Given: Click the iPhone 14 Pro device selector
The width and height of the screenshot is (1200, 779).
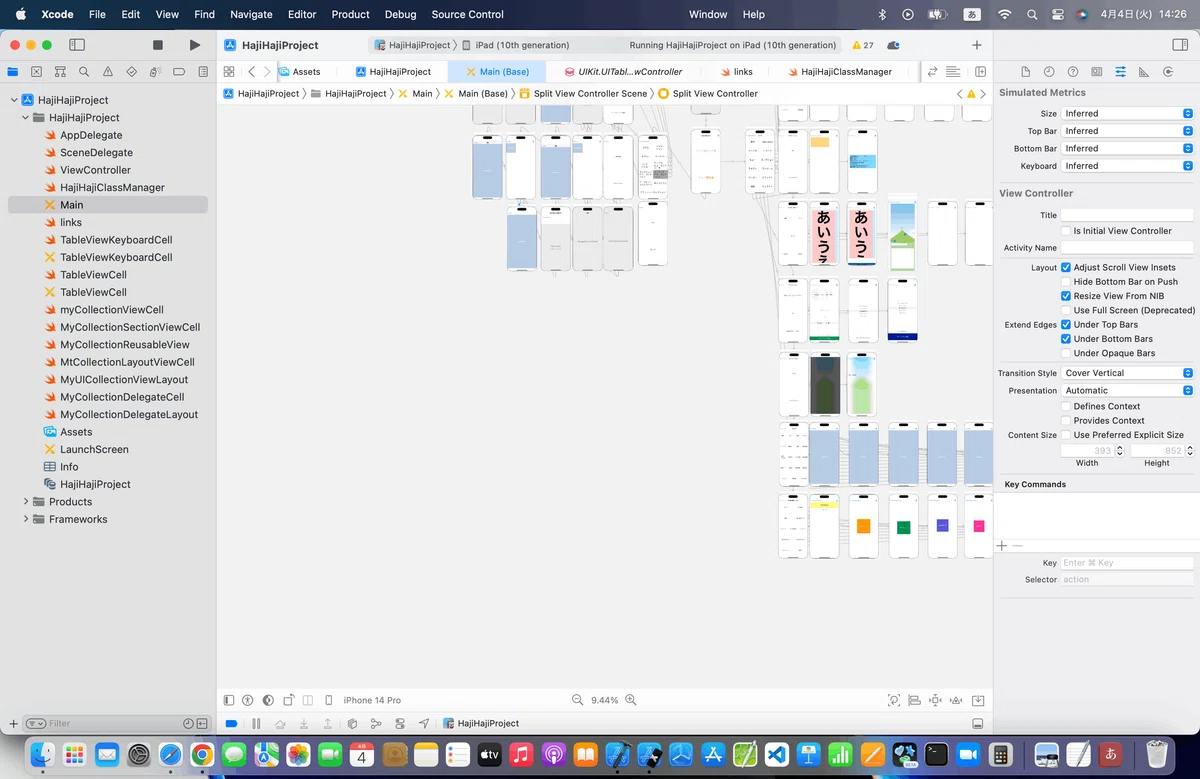Looking at the screenshot, I should 372,700.
